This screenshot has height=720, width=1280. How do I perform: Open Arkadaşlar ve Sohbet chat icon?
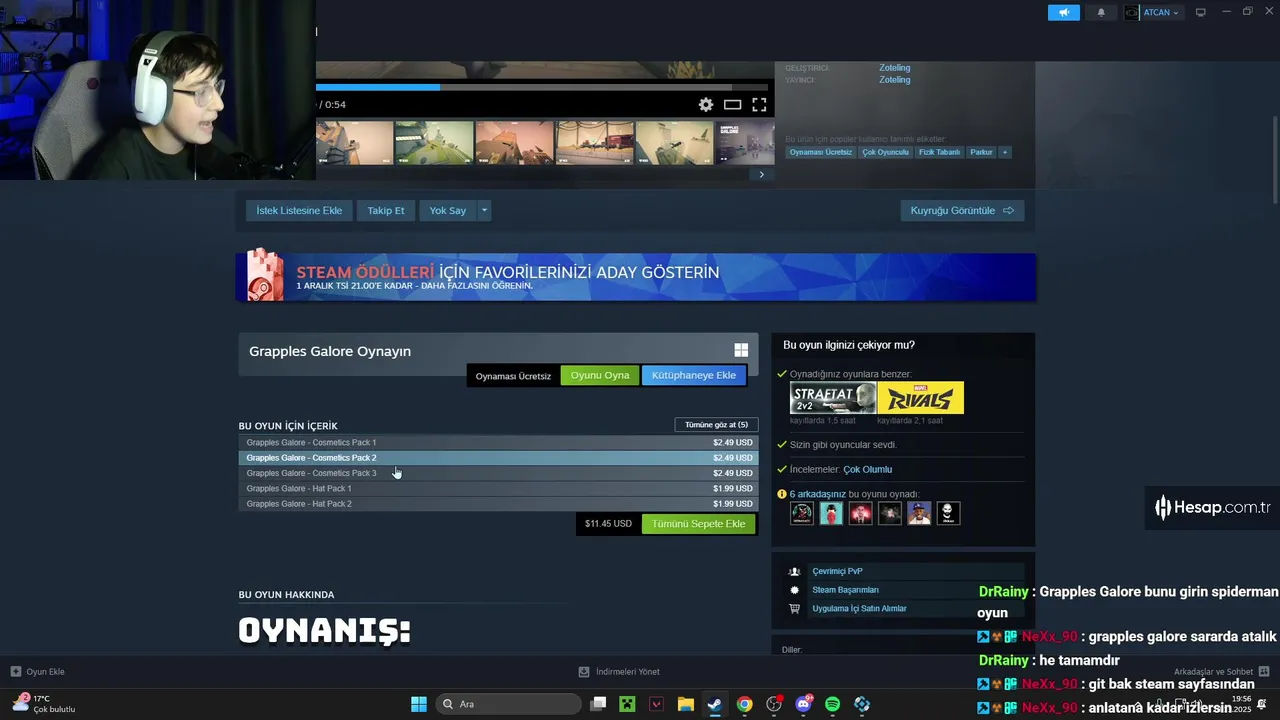(x=1264, y=671)
